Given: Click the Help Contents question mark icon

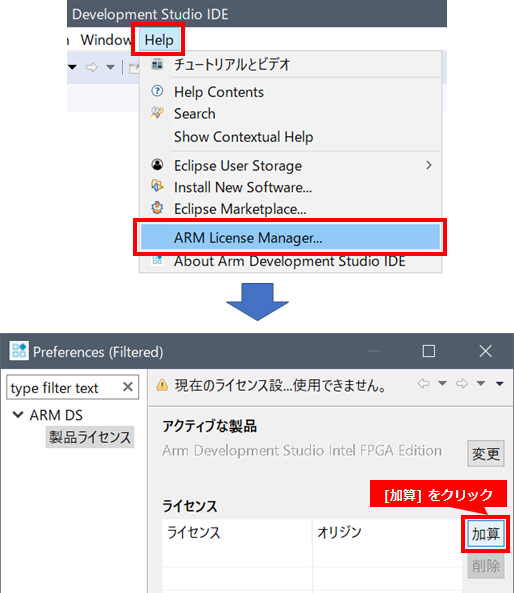Looking at the screenshot, I should 157,91.
